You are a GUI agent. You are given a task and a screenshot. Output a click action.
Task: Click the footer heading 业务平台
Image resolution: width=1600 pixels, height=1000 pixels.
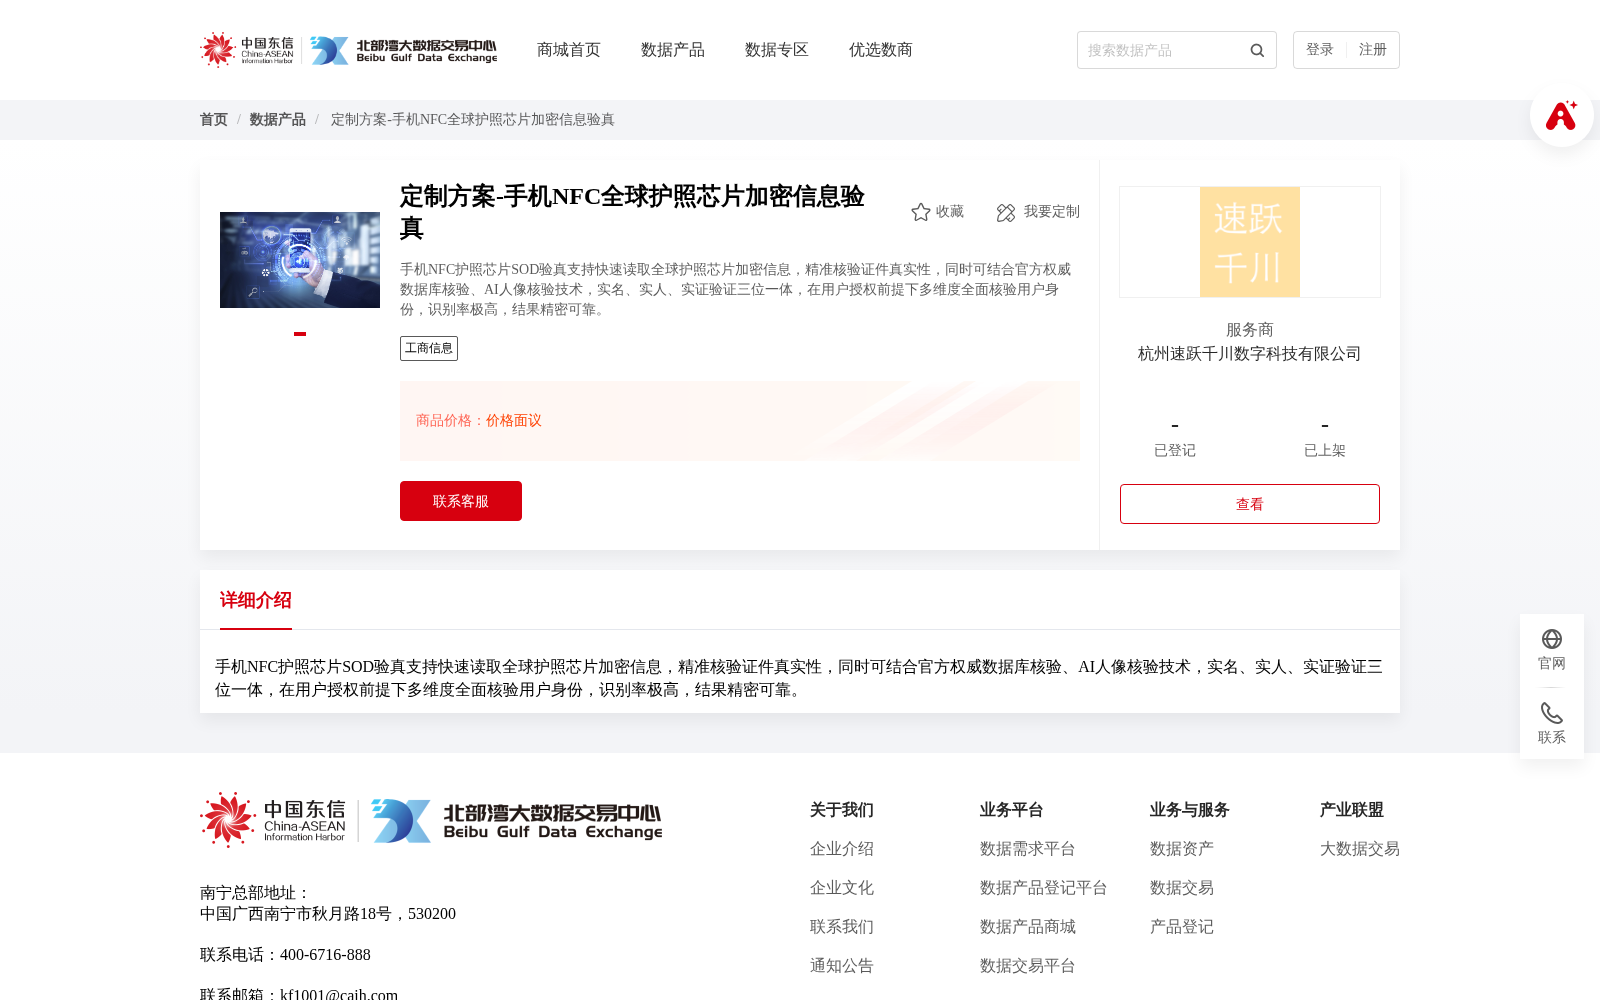1012,810
